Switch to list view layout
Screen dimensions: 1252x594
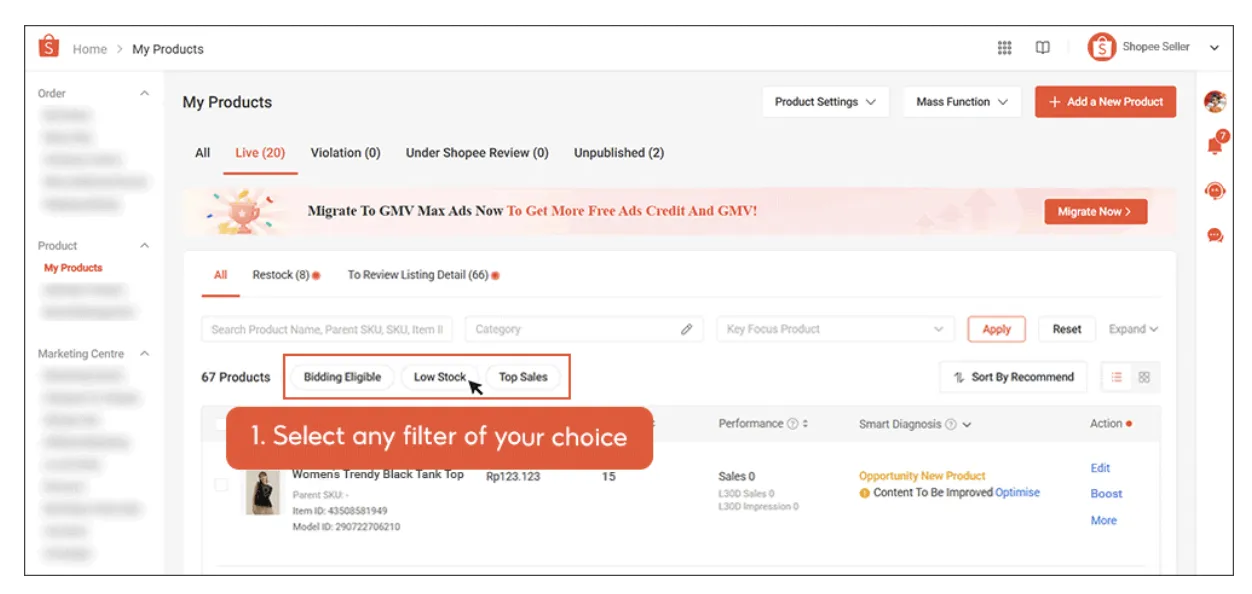(1117, 377)
